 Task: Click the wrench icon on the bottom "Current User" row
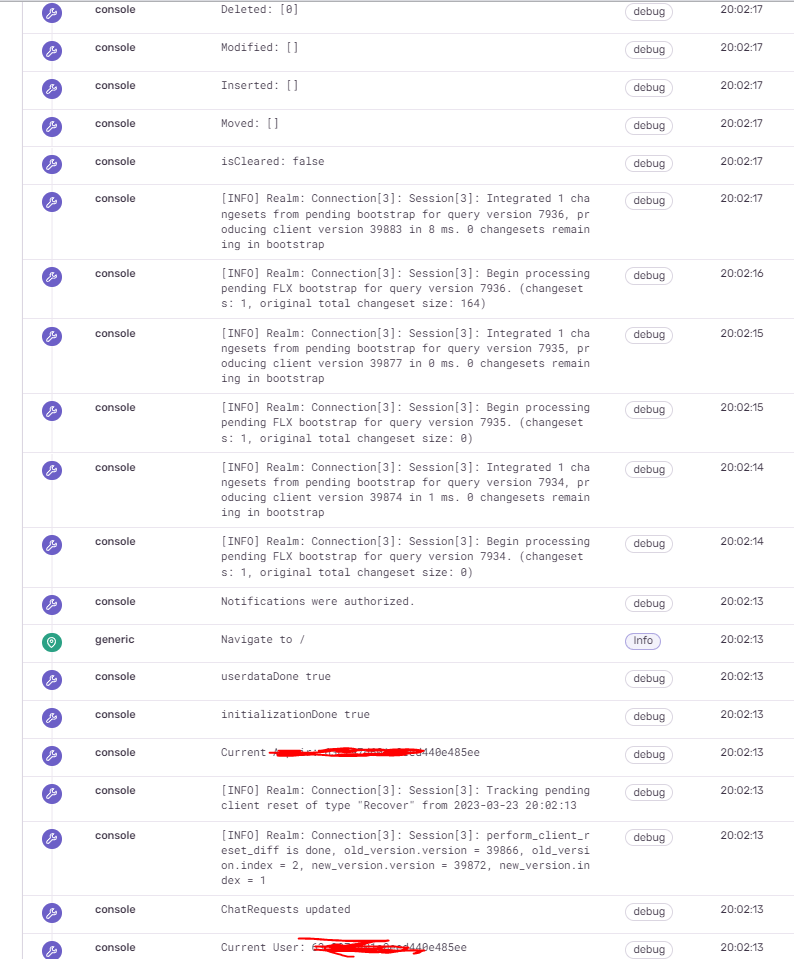pyautogui.click(x=51, y=948)
